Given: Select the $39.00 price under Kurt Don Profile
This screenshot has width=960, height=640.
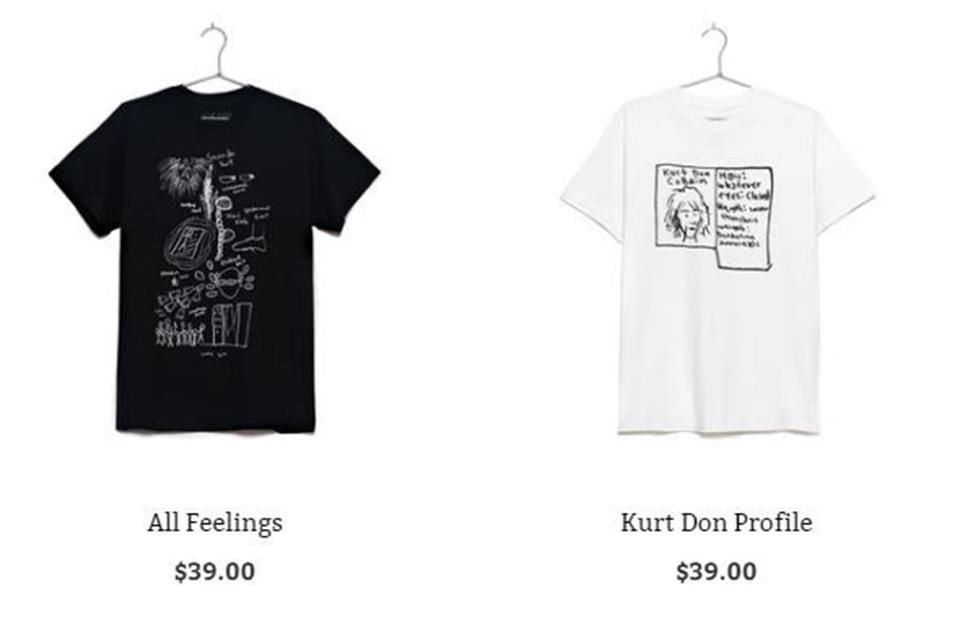Looking at the screenshot, I should pyautogui.click(x=717, y=571).
